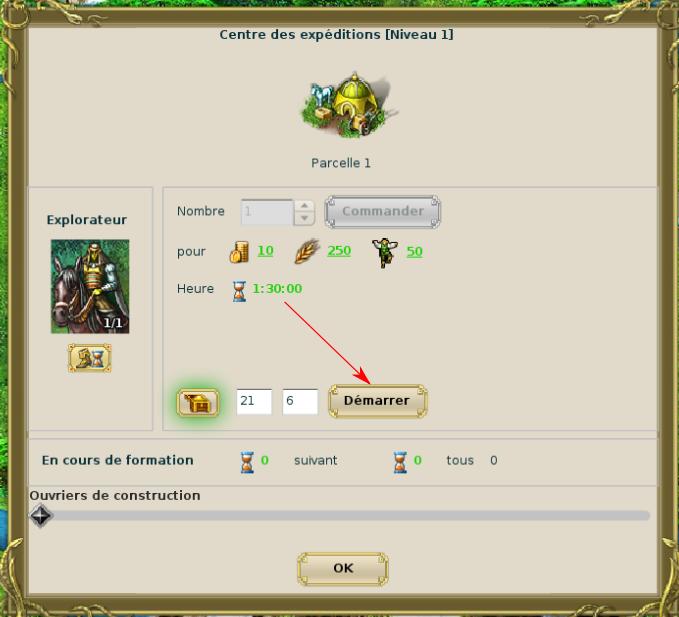Click the boots and hourglass icon under Explorateur
Screen dimensions: 679x617
point(90,358)
